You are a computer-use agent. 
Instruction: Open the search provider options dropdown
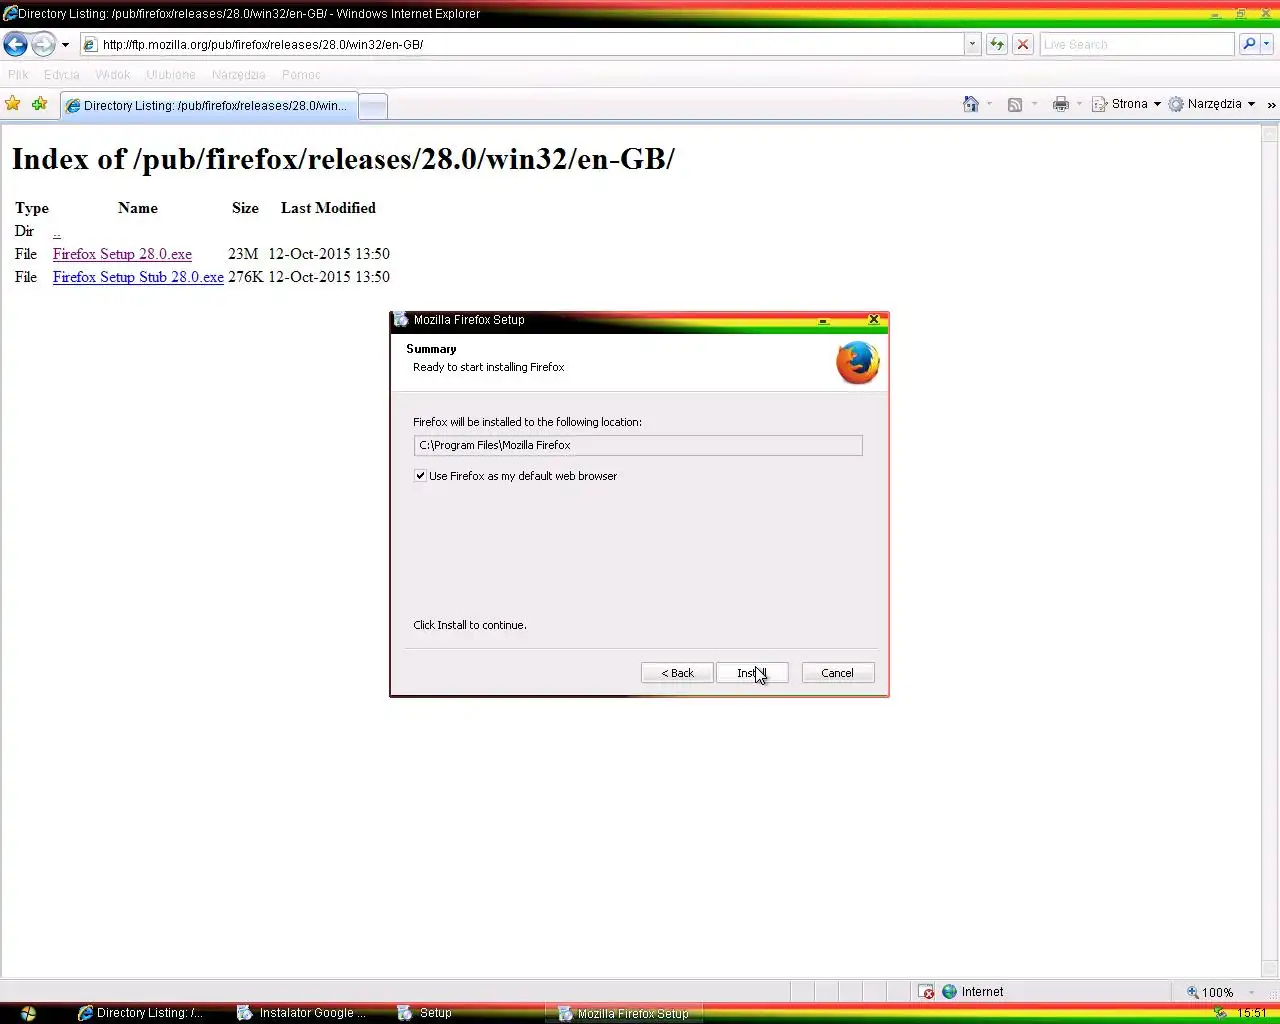point(1266,44)
